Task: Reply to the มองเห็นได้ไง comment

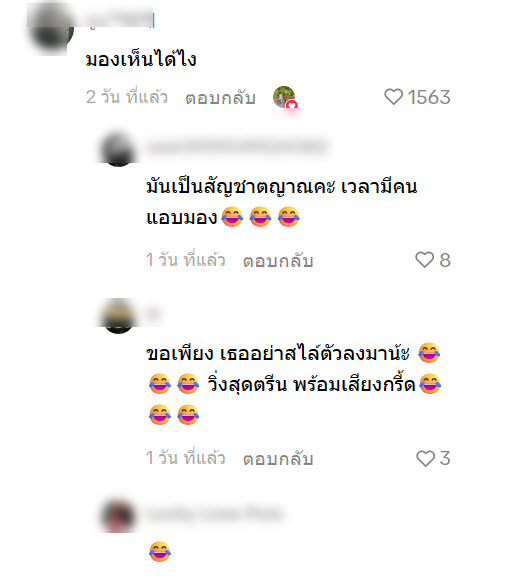Action: pyautogui.click(x=220, y=97)
